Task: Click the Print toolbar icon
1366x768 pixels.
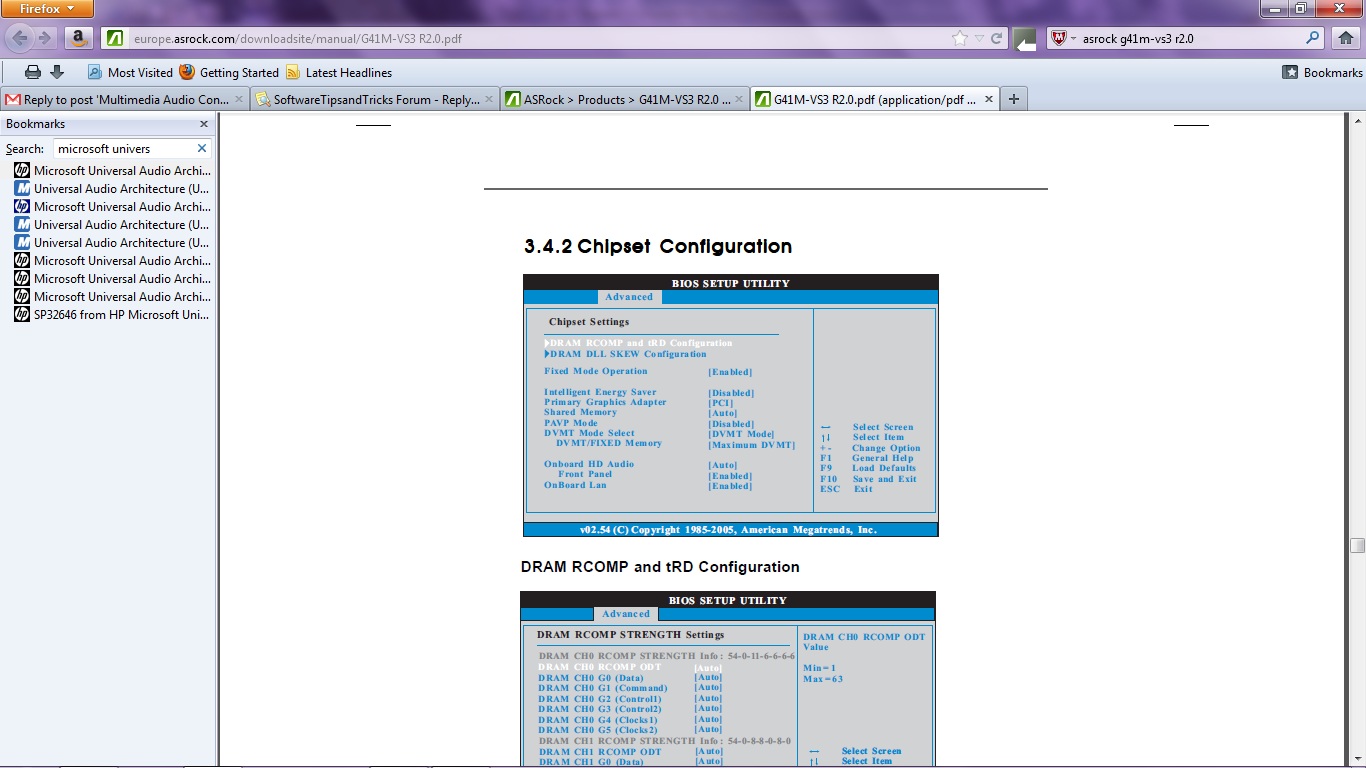Action: pyautogui.click(x=33, y=72)
